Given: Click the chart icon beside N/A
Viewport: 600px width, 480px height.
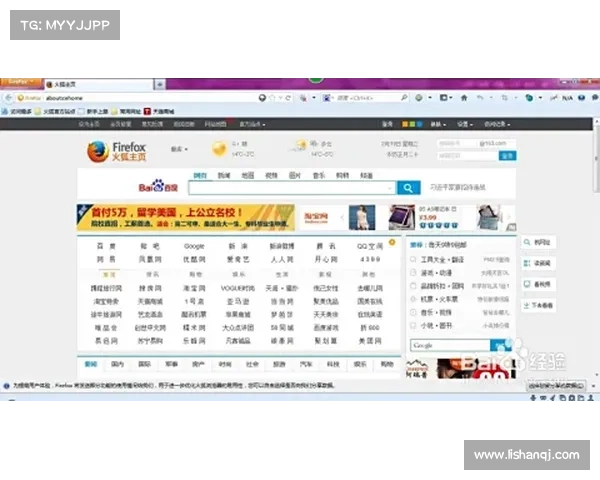Looking at the screenshot, I should [554, 98].
